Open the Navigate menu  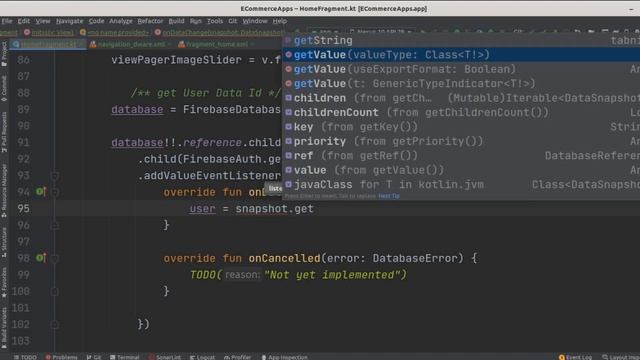pos(69,21)
